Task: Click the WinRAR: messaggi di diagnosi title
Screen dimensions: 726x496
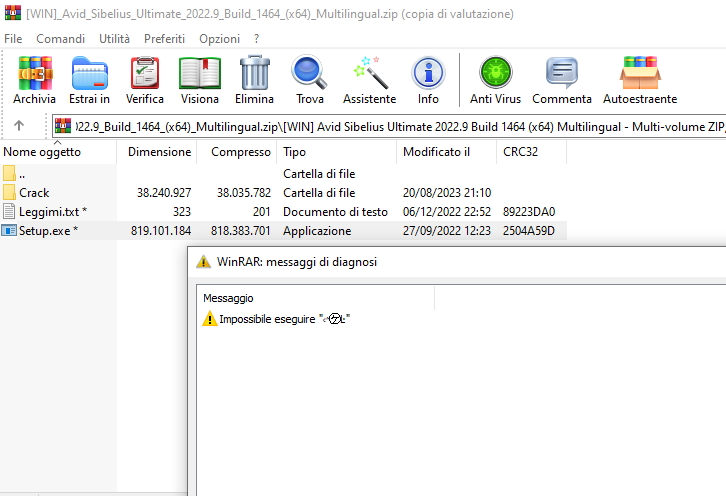Action: 297,262
